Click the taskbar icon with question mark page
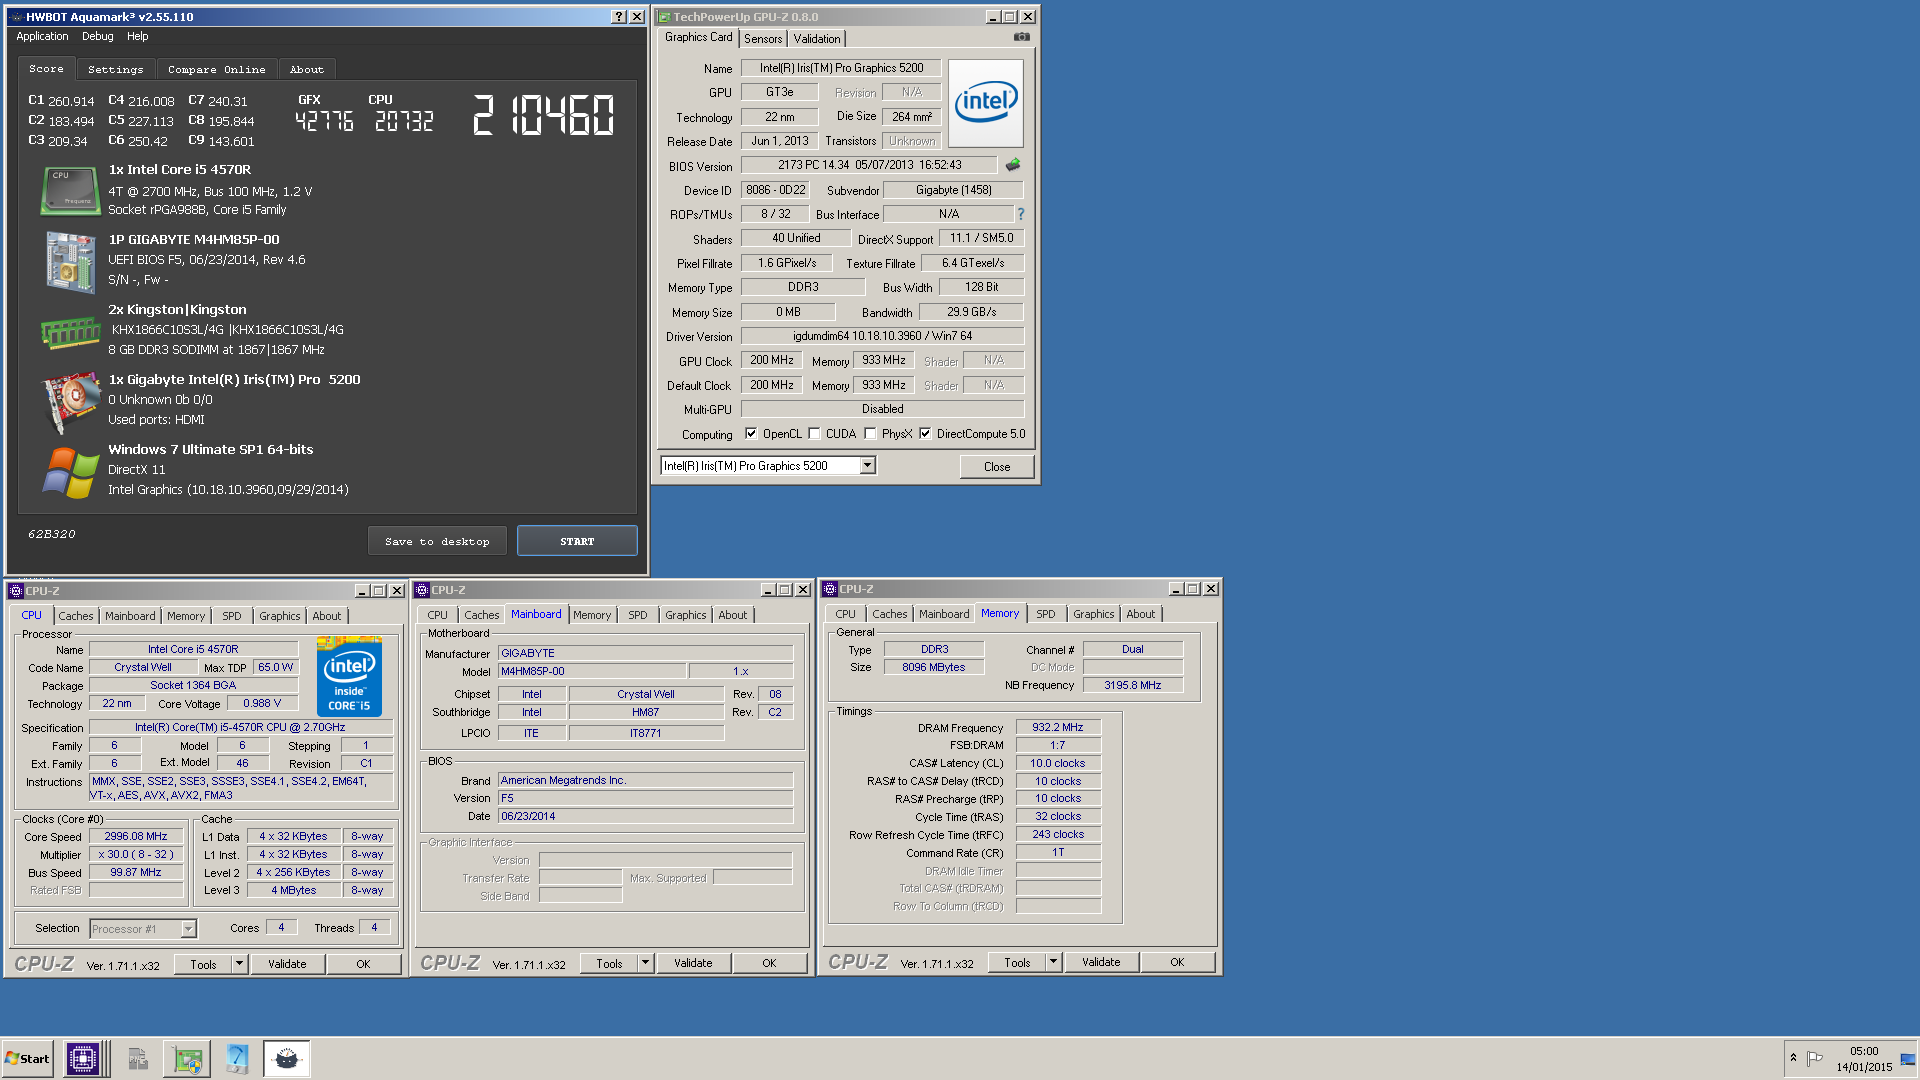This screenshot has width=1920, height=1080. coord(237,1059)
